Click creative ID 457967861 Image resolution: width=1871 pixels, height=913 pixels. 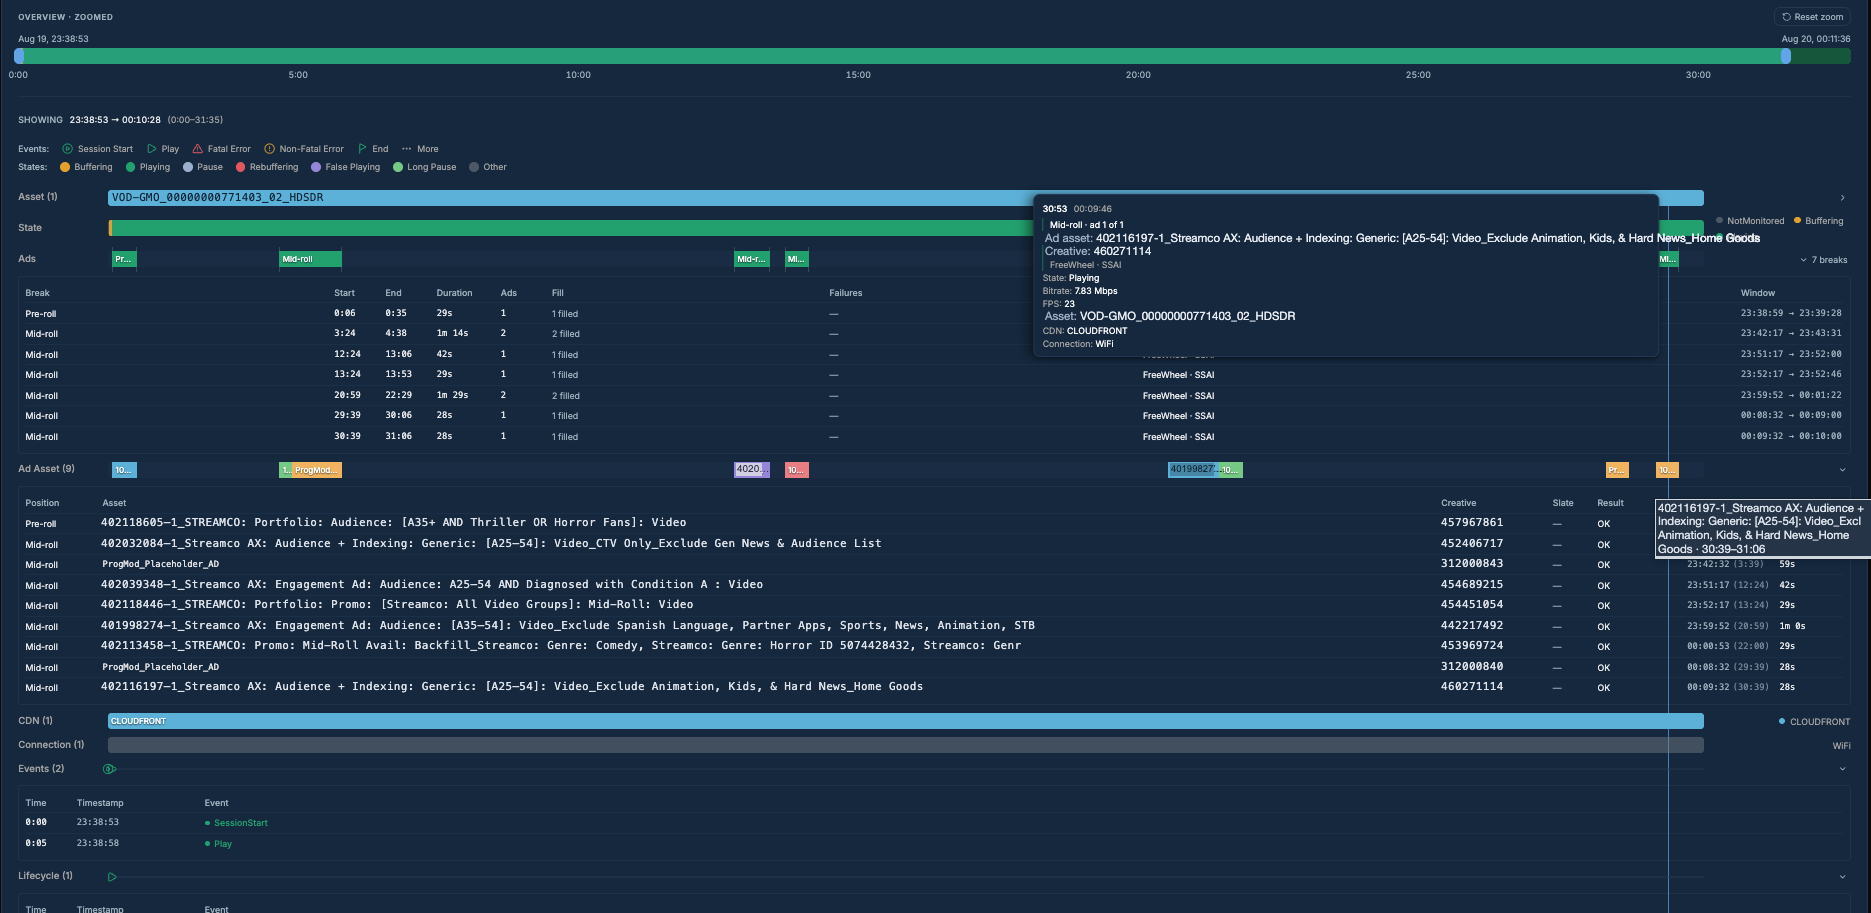[x=1471, y=523]
